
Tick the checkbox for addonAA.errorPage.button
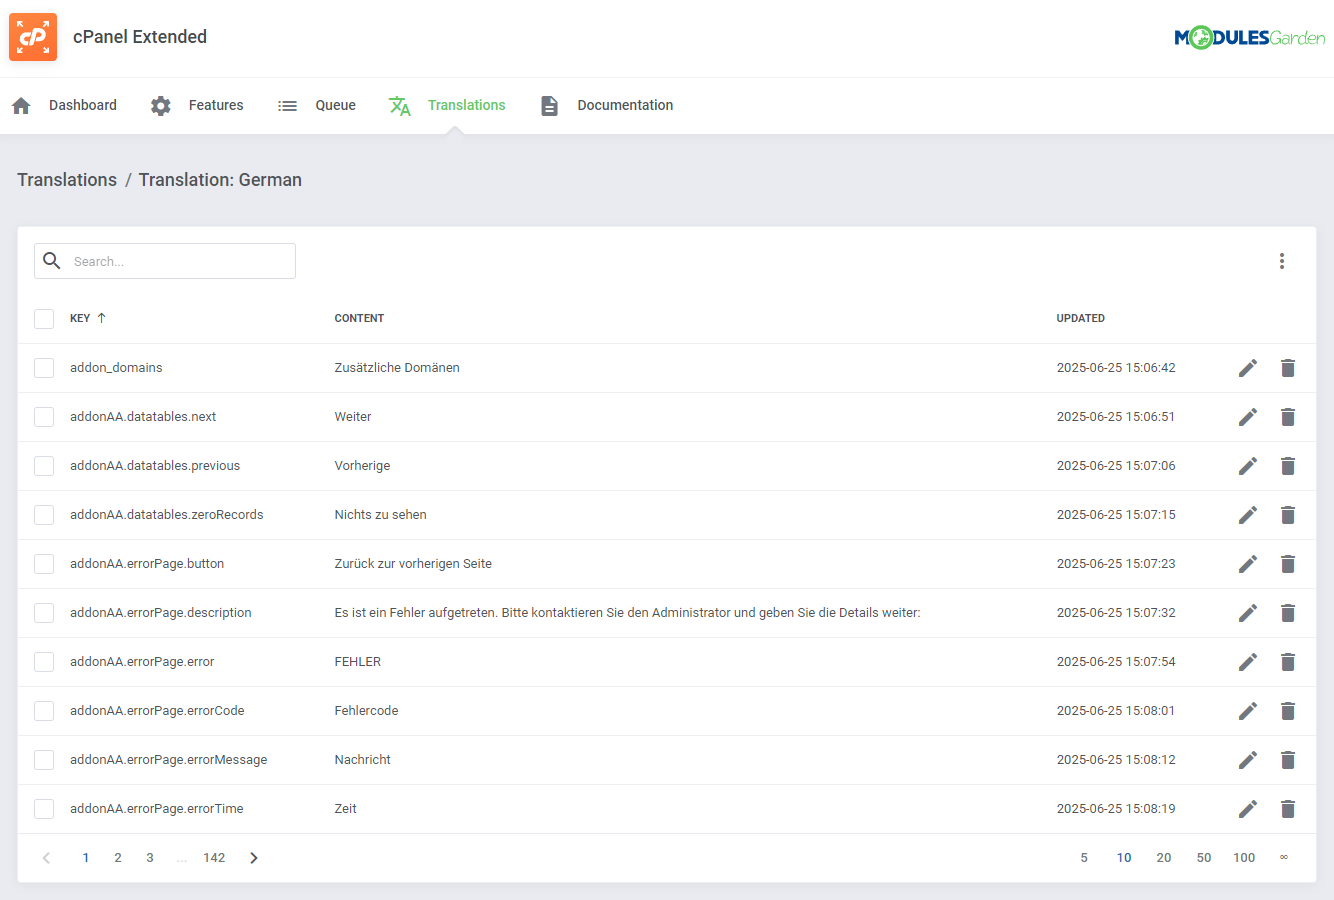(x=44, y=563)
